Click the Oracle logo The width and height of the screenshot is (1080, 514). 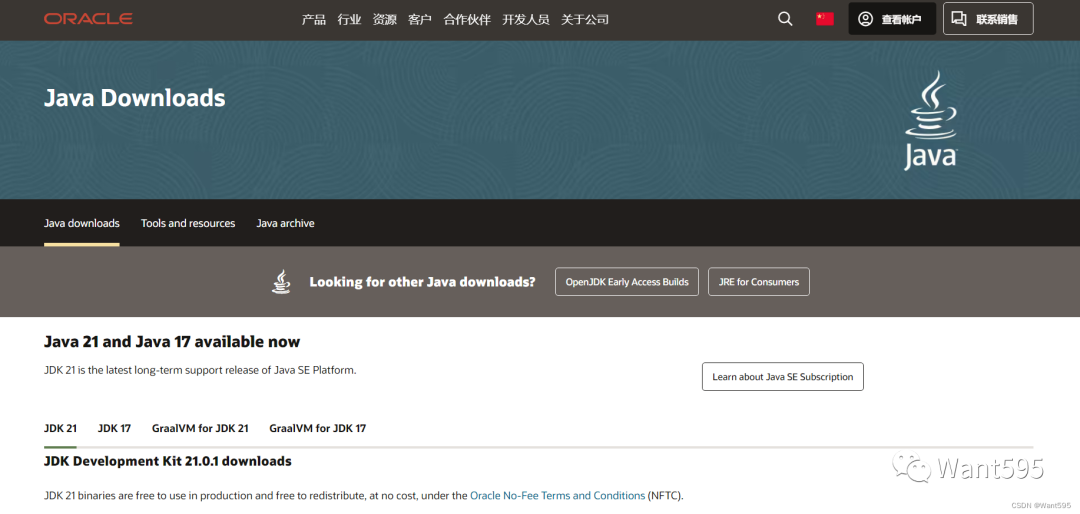point(88,19)
